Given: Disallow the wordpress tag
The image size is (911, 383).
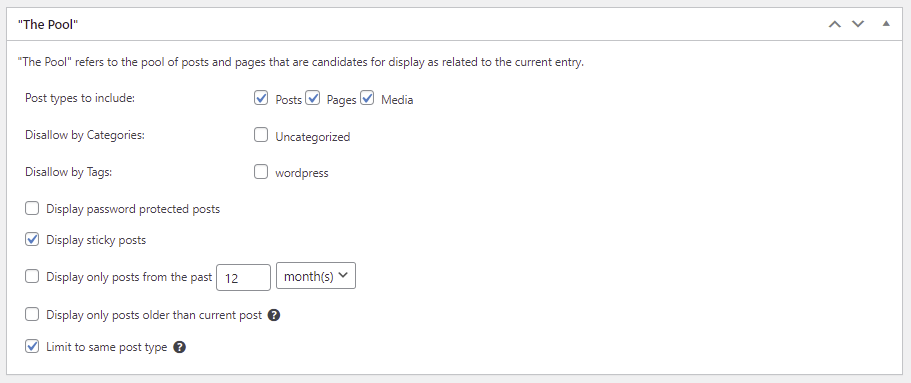Looking at the screenshot, I should point(261,171).
